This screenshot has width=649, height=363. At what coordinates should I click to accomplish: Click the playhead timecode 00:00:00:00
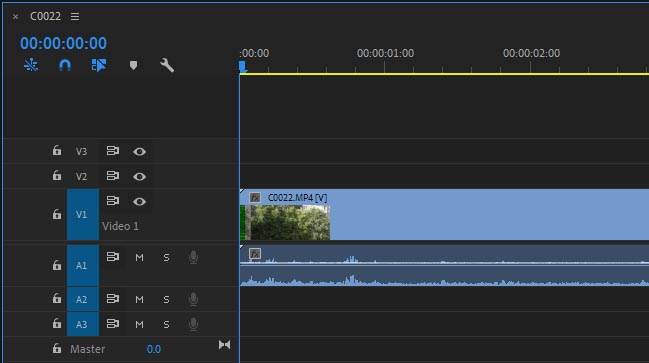tap(63, 43)
